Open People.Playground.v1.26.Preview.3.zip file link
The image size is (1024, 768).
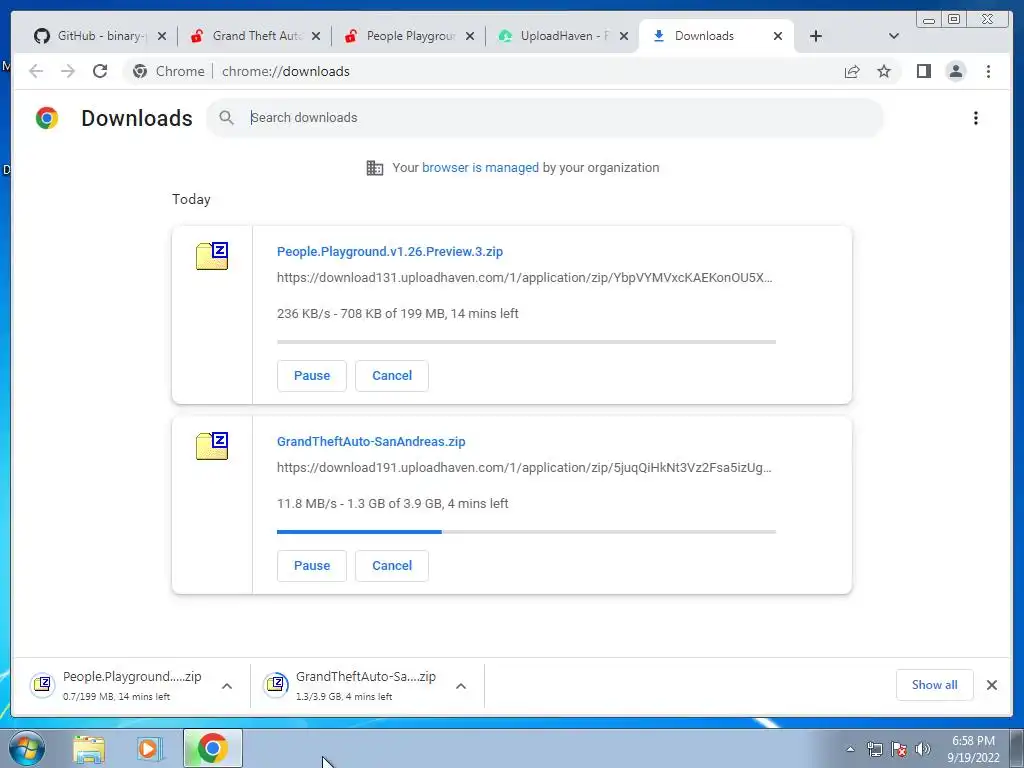(x=390, y=251)
